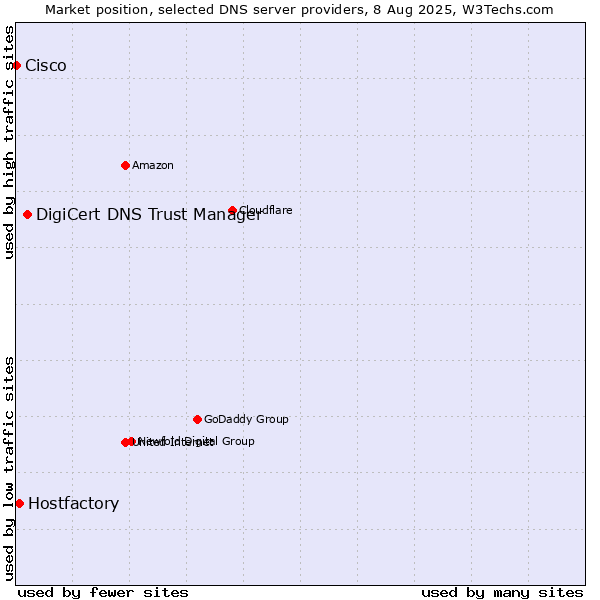
Task: Select the Amazon red marker
Action: pyautogui.click(x=125, y=166)
